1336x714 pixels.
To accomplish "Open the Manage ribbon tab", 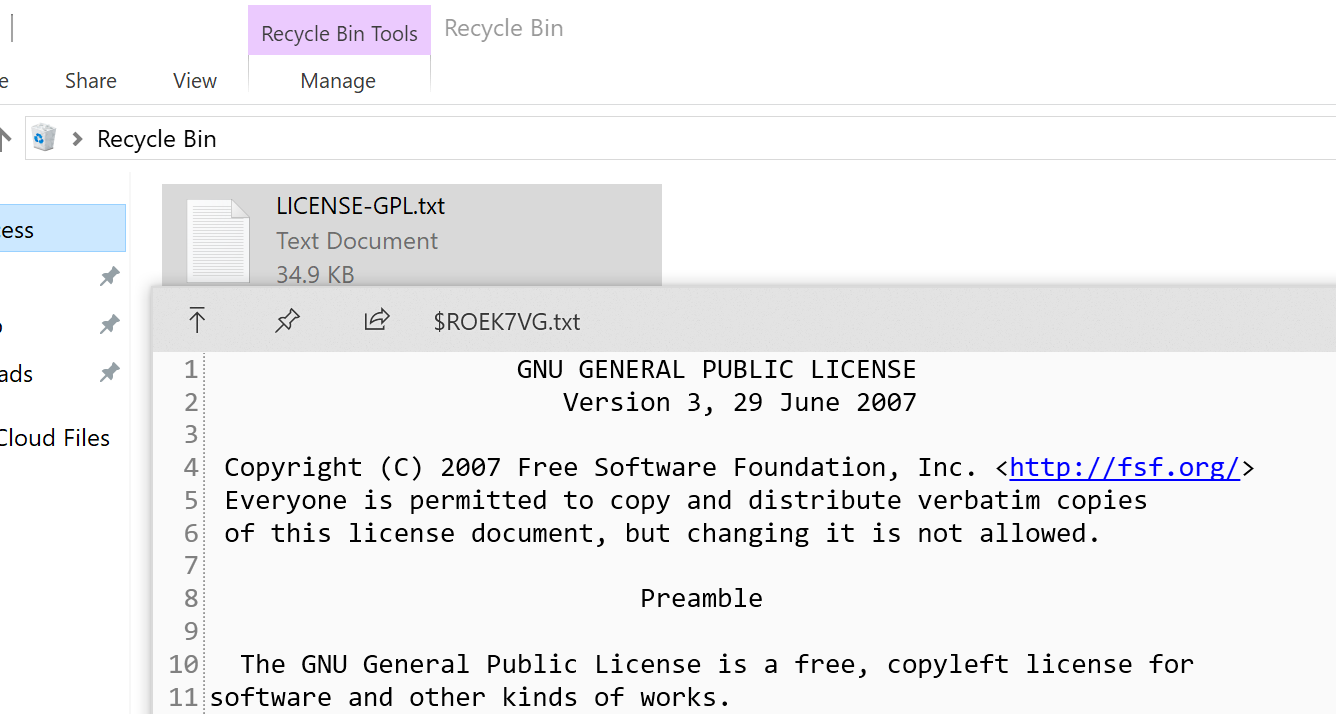I will point(339,80).
